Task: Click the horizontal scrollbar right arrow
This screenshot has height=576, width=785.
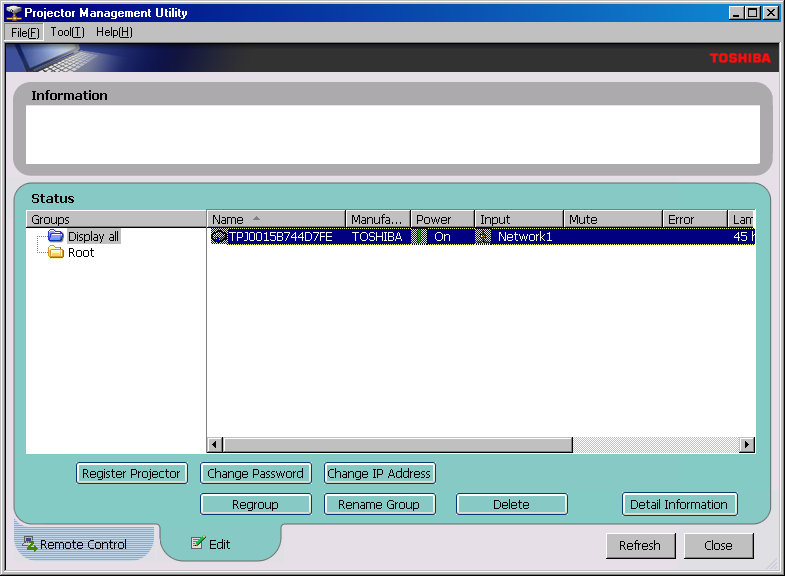Action: (x=747, y=444)
